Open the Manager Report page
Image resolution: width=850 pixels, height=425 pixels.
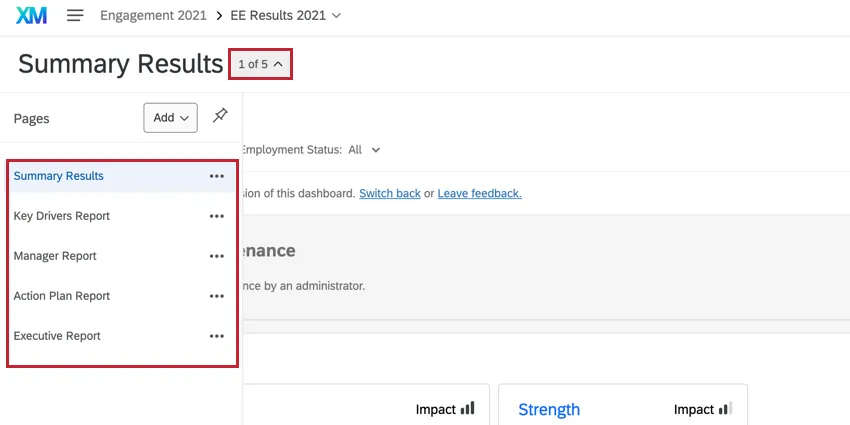(x=55, y=256)
